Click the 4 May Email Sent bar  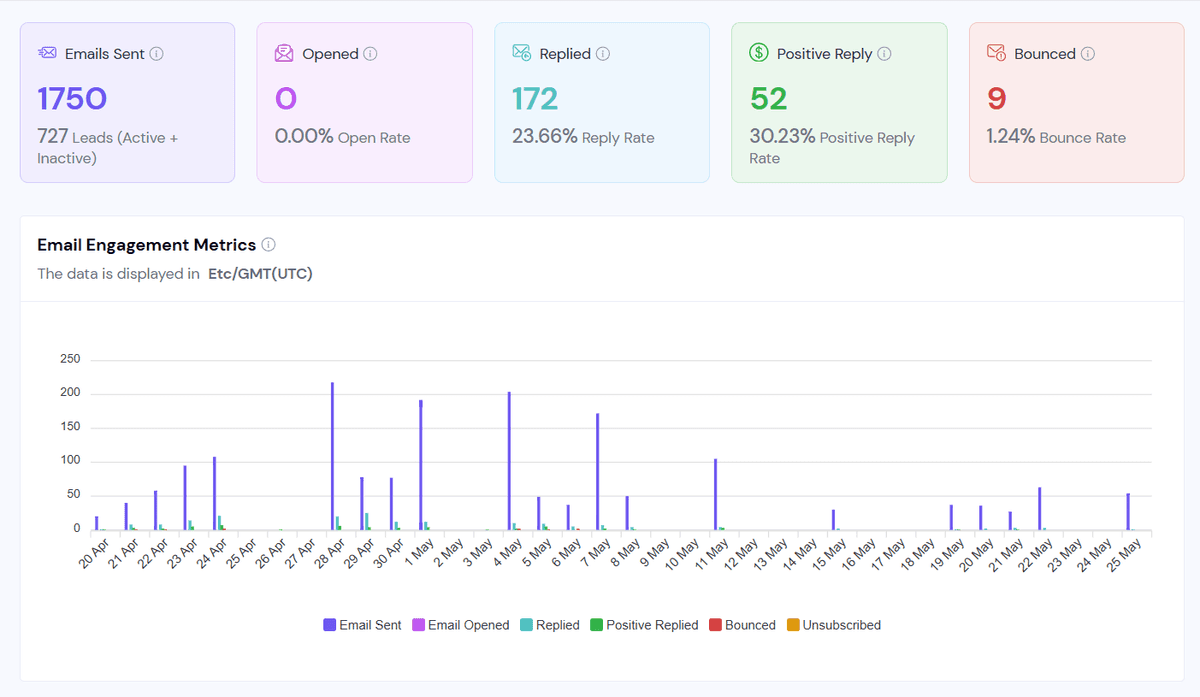tap(509, 461)
